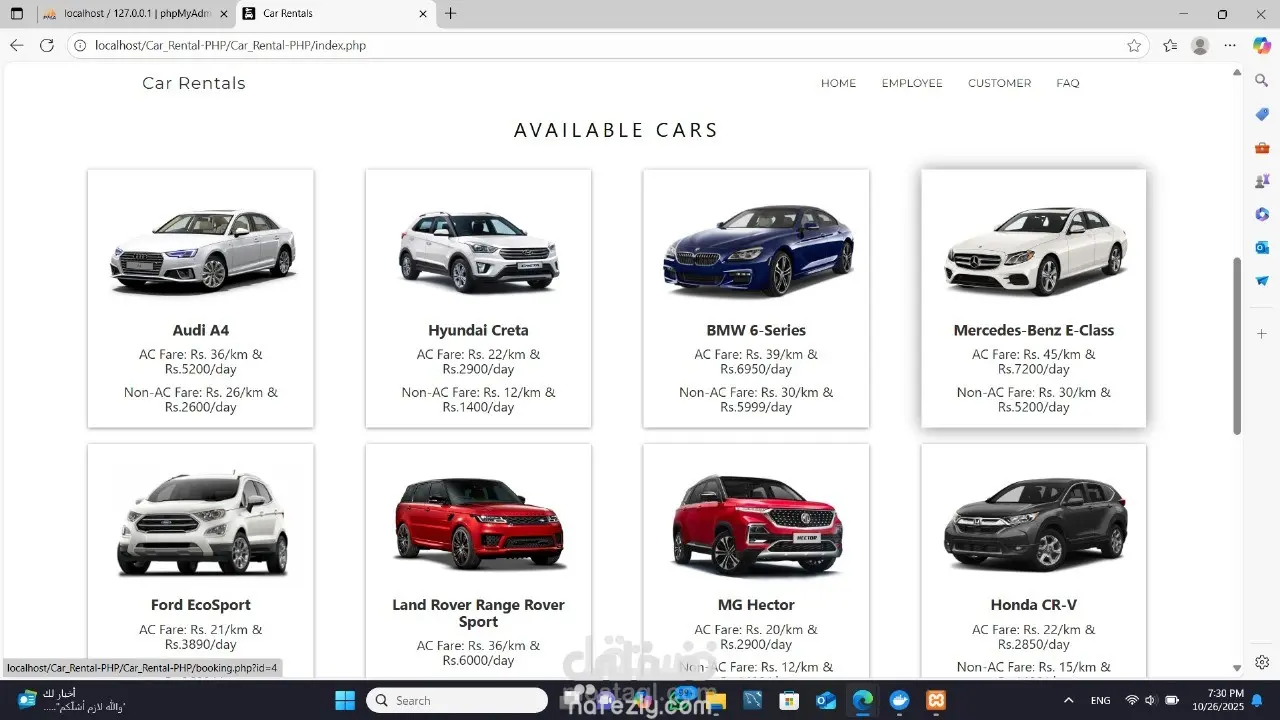The width and height of the screenshot is (1280, 720).
Task: Click Mercedes AC fare 'Rs.7200/day' text
Action: pos(1034,369)
